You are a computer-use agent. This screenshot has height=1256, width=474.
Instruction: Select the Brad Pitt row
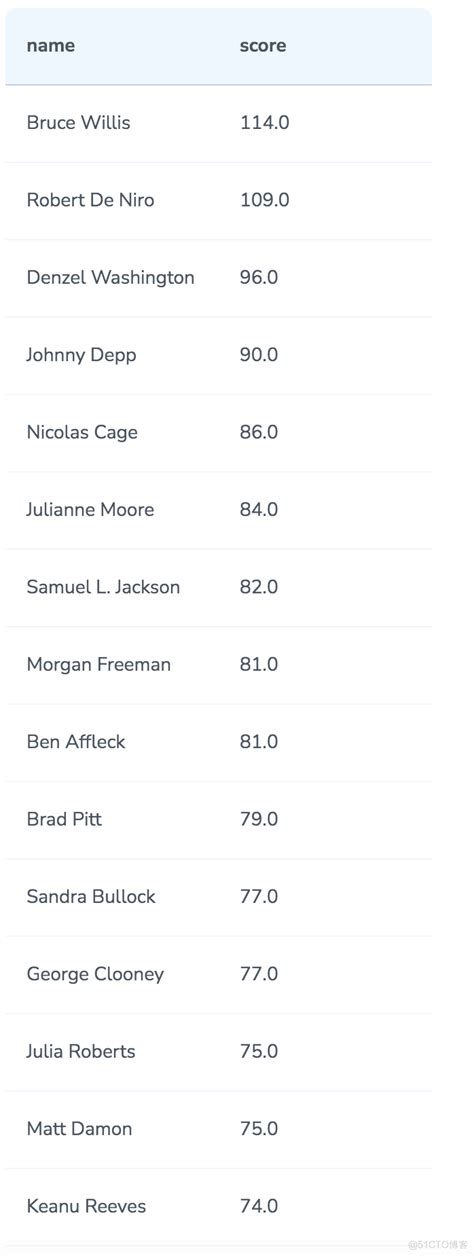[218, 820]
